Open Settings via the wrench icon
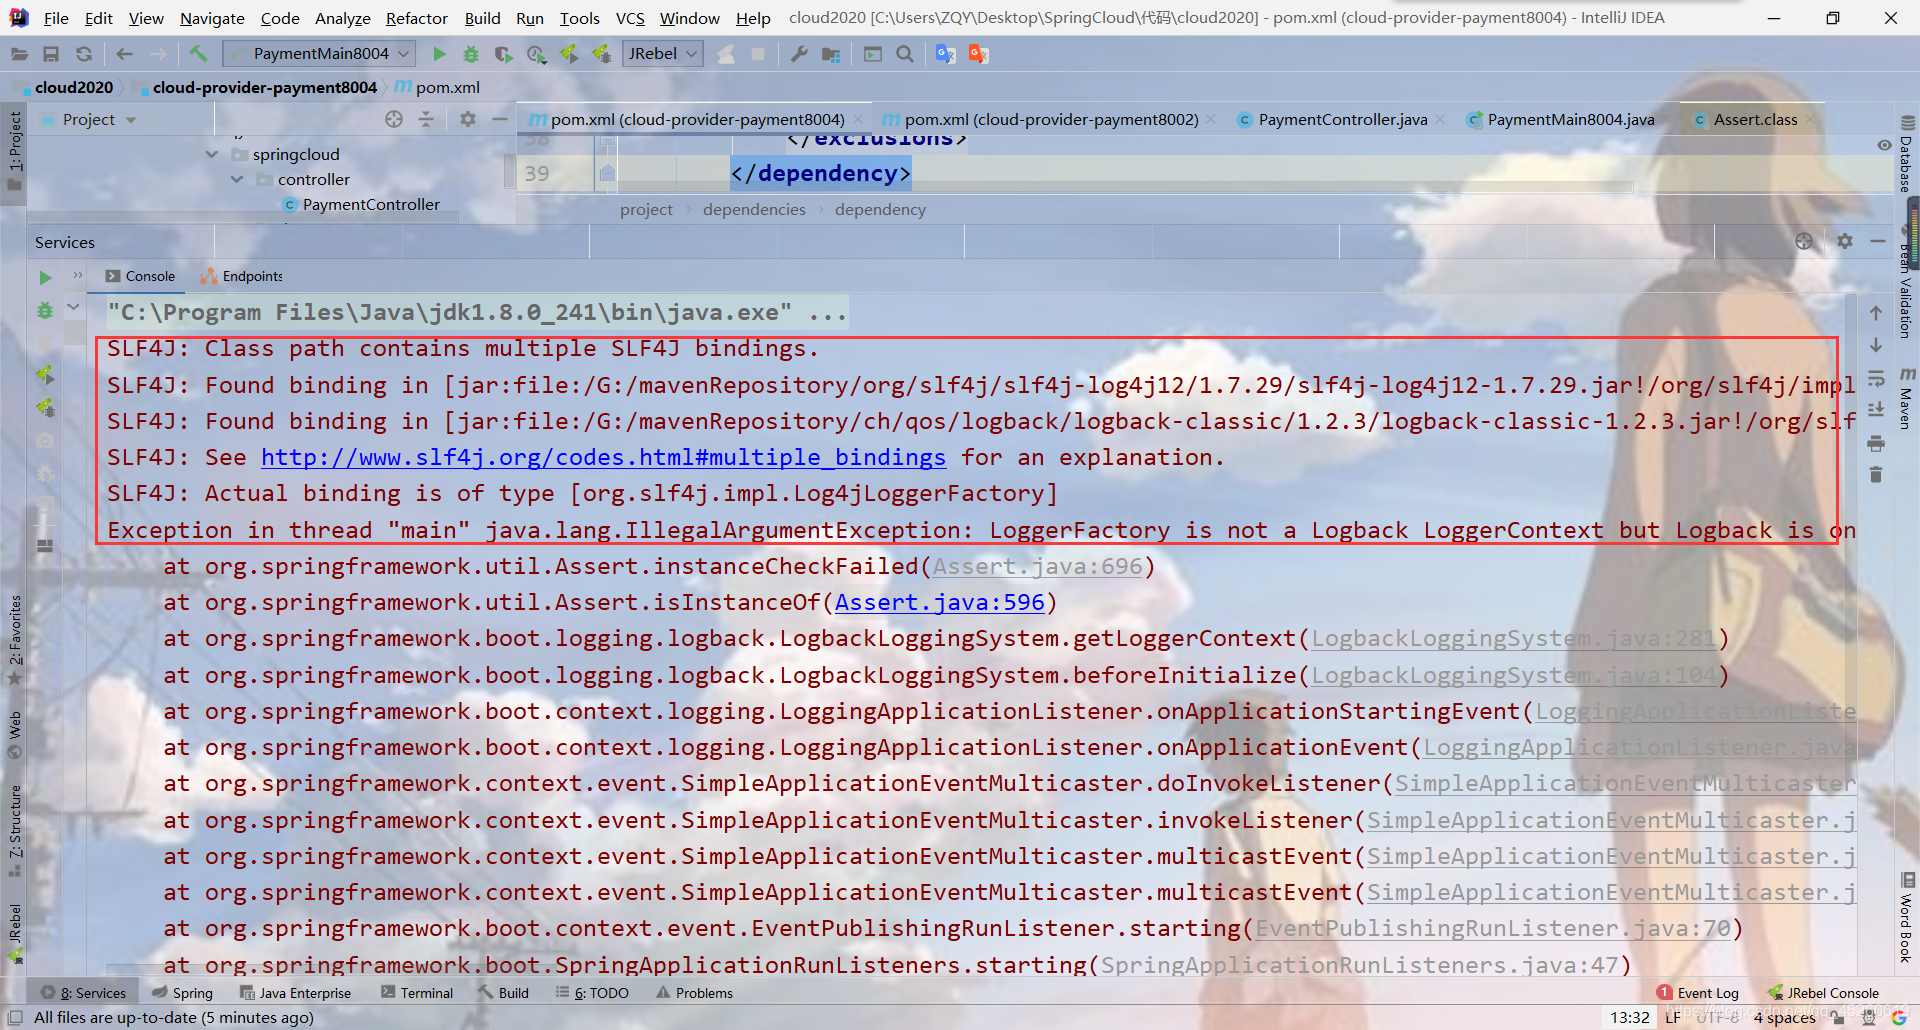 click(798, 54)
